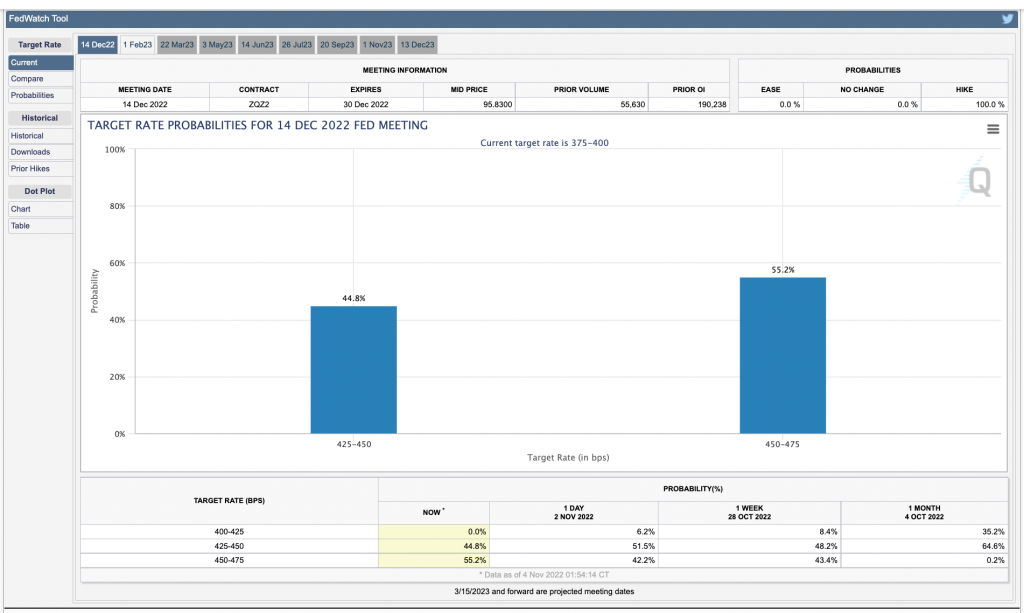The width and height of the screenshot is (1024, 613).
Task: Click the 1 DAY 2 NOV 2022 header
Action: (x=573, y=512)
